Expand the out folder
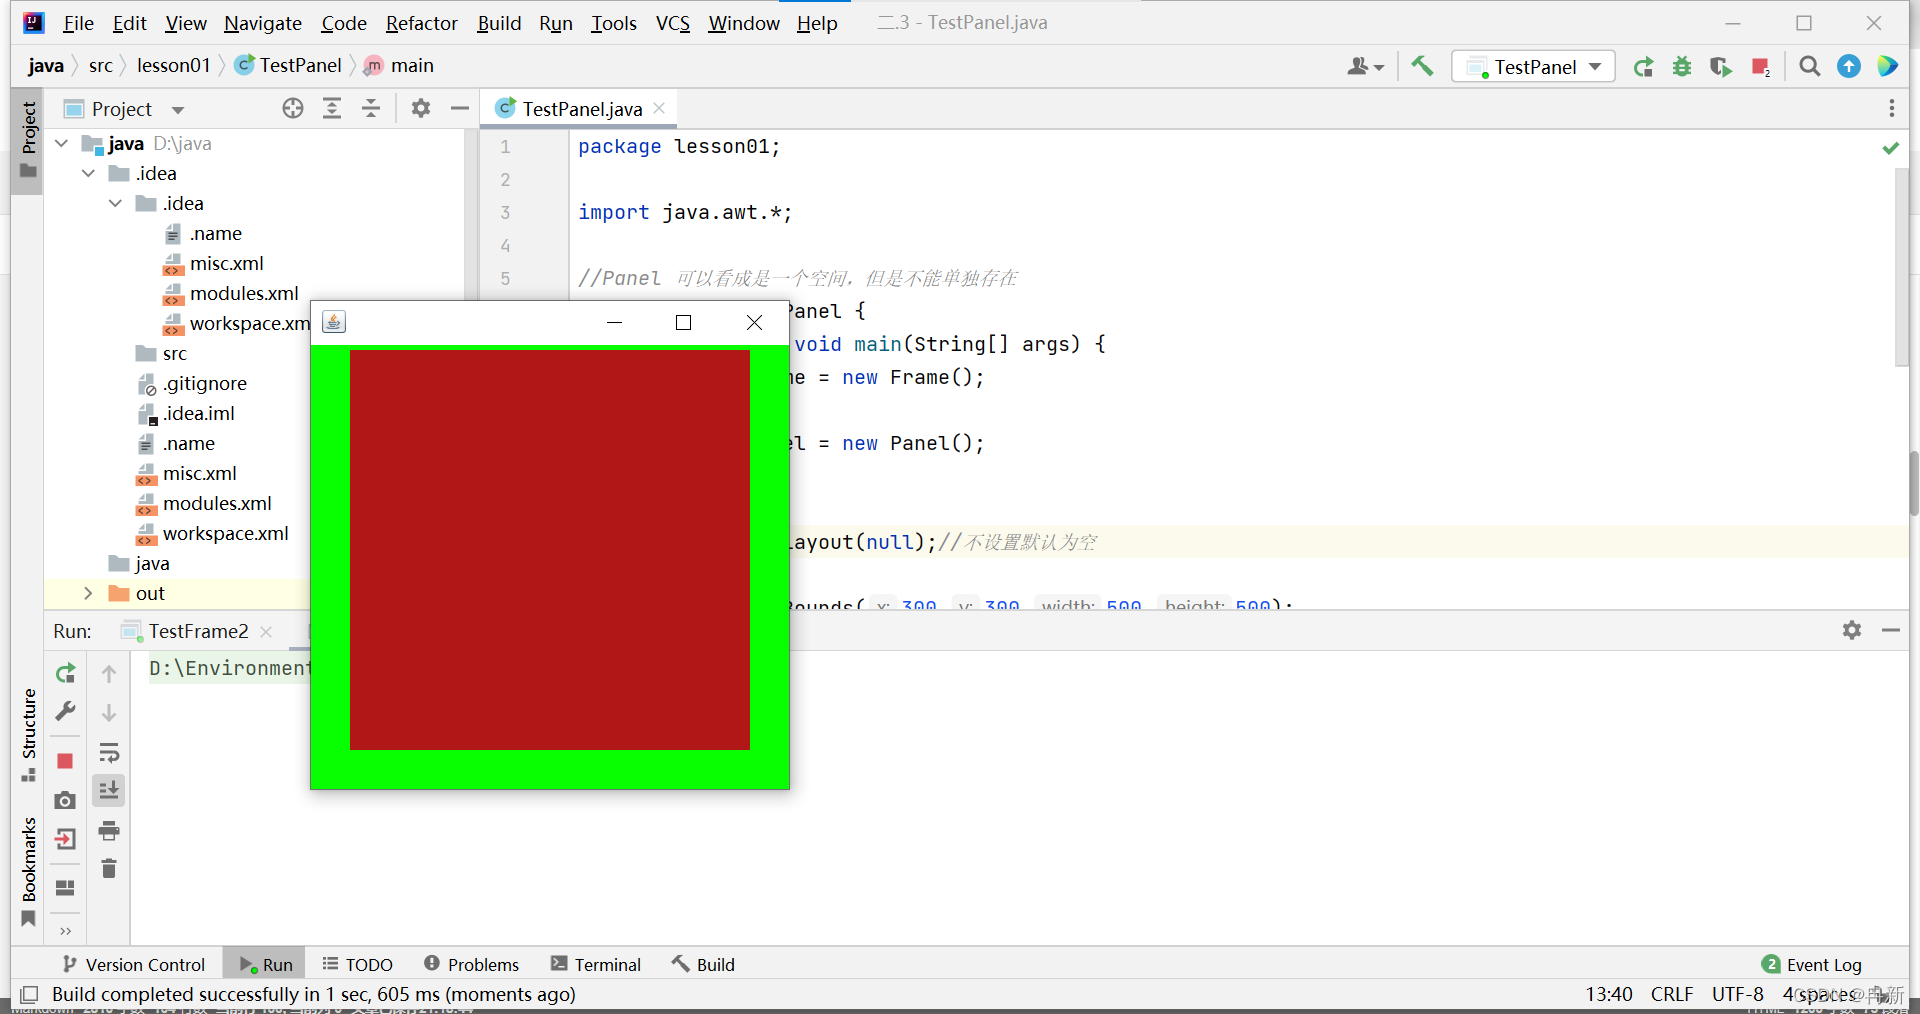 point(88,594)
